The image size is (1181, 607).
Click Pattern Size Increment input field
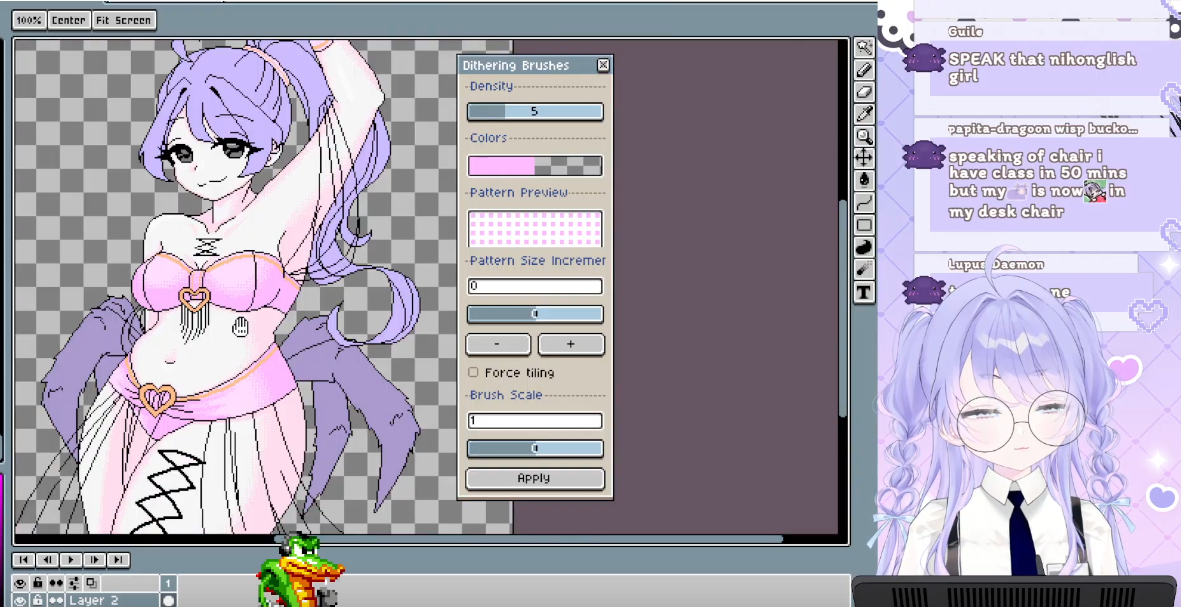[x=535, y=286]
